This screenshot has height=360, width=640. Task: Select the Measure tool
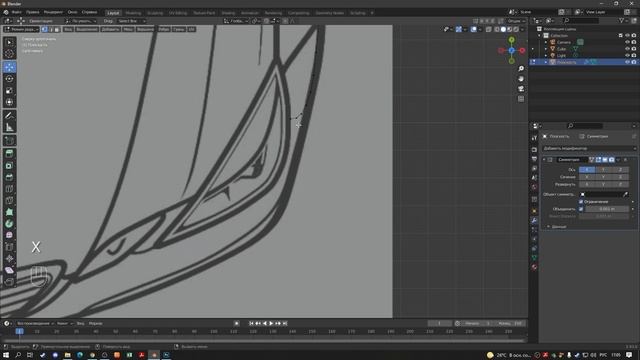click(9, 128)
